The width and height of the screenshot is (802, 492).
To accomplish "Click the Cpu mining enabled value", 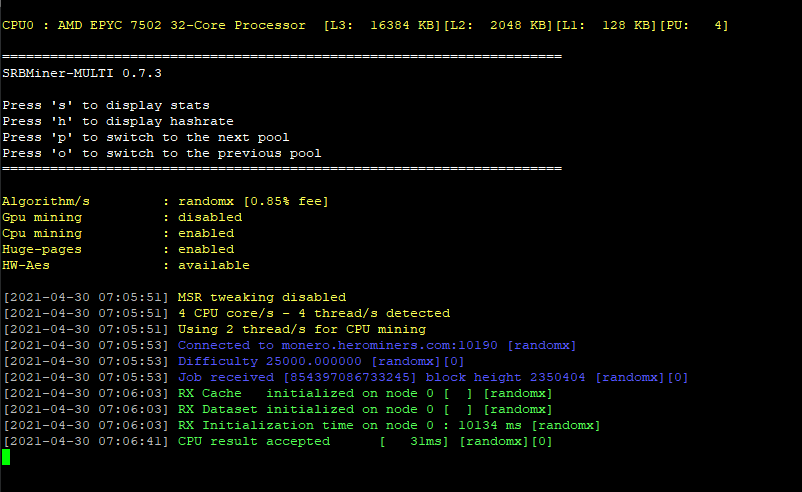I will pyautogui.click(x=206, y=233).
